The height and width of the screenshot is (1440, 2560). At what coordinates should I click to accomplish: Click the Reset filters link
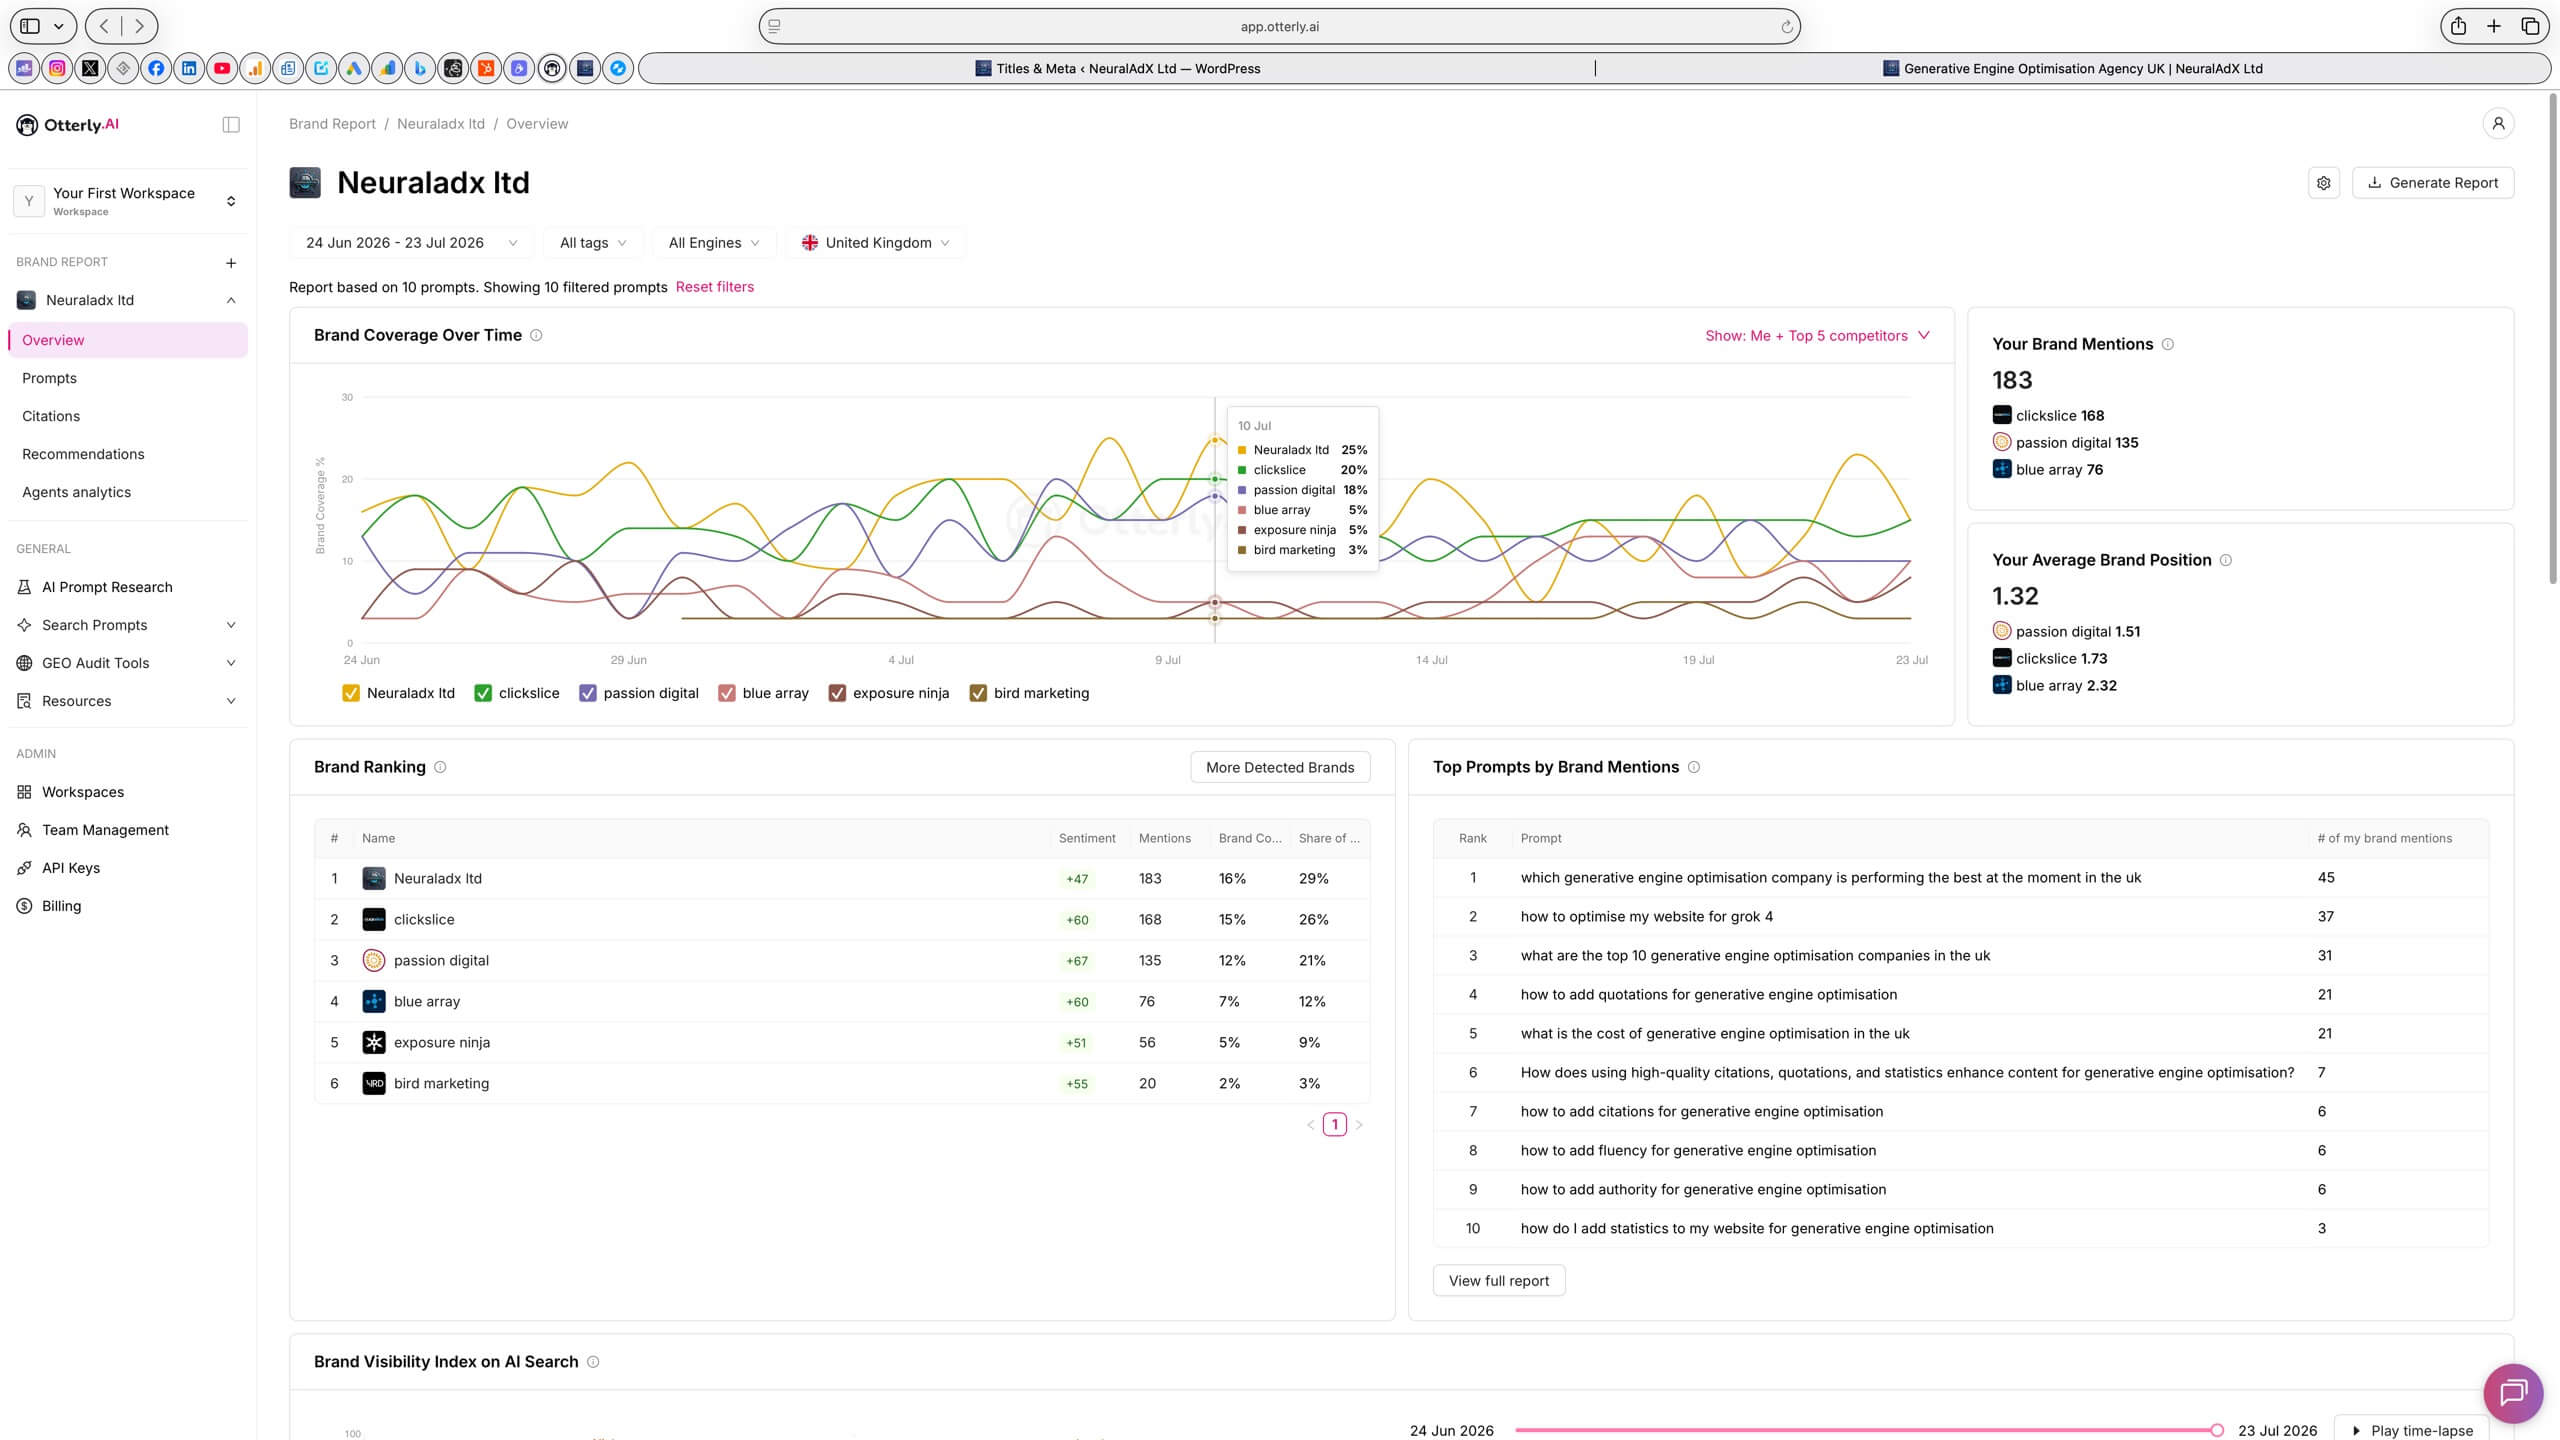tap(714, 287)
